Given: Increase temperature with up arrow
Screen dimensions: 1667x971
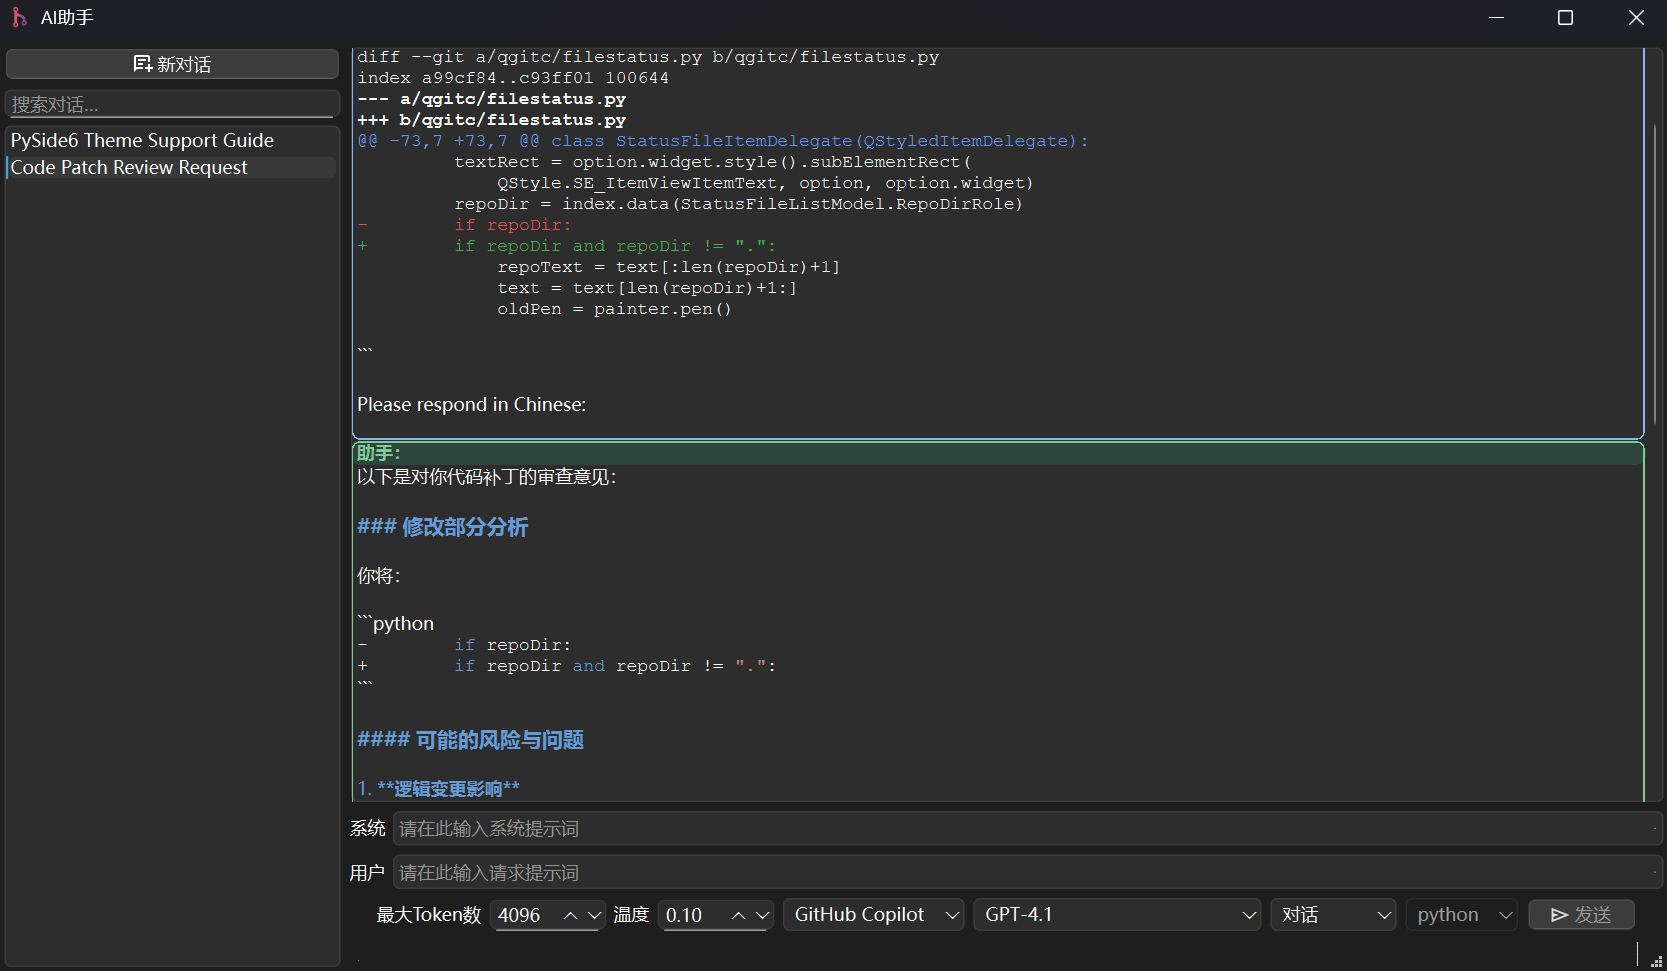Looking at the screenshot, I should click(739, 915).
